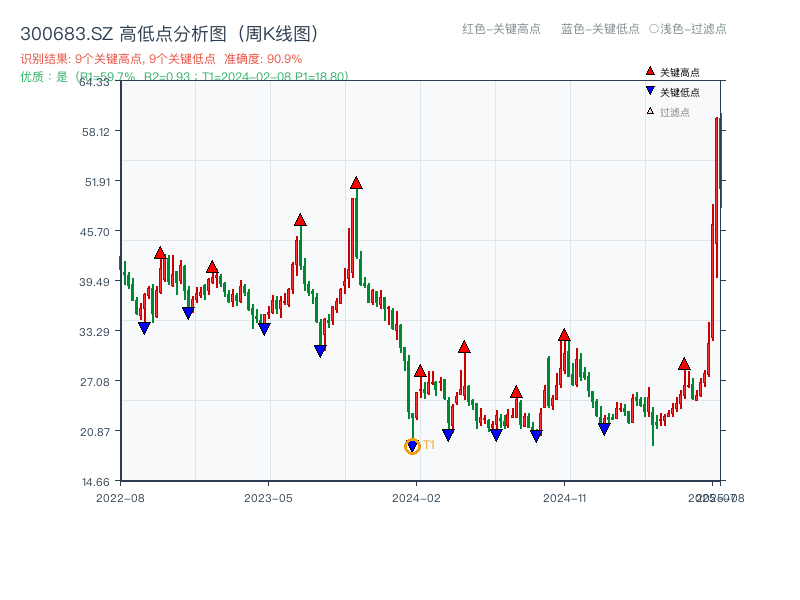
Task: Click the 58.12 y-axis label
Action: pyautogui.click(x=96, y=132)
